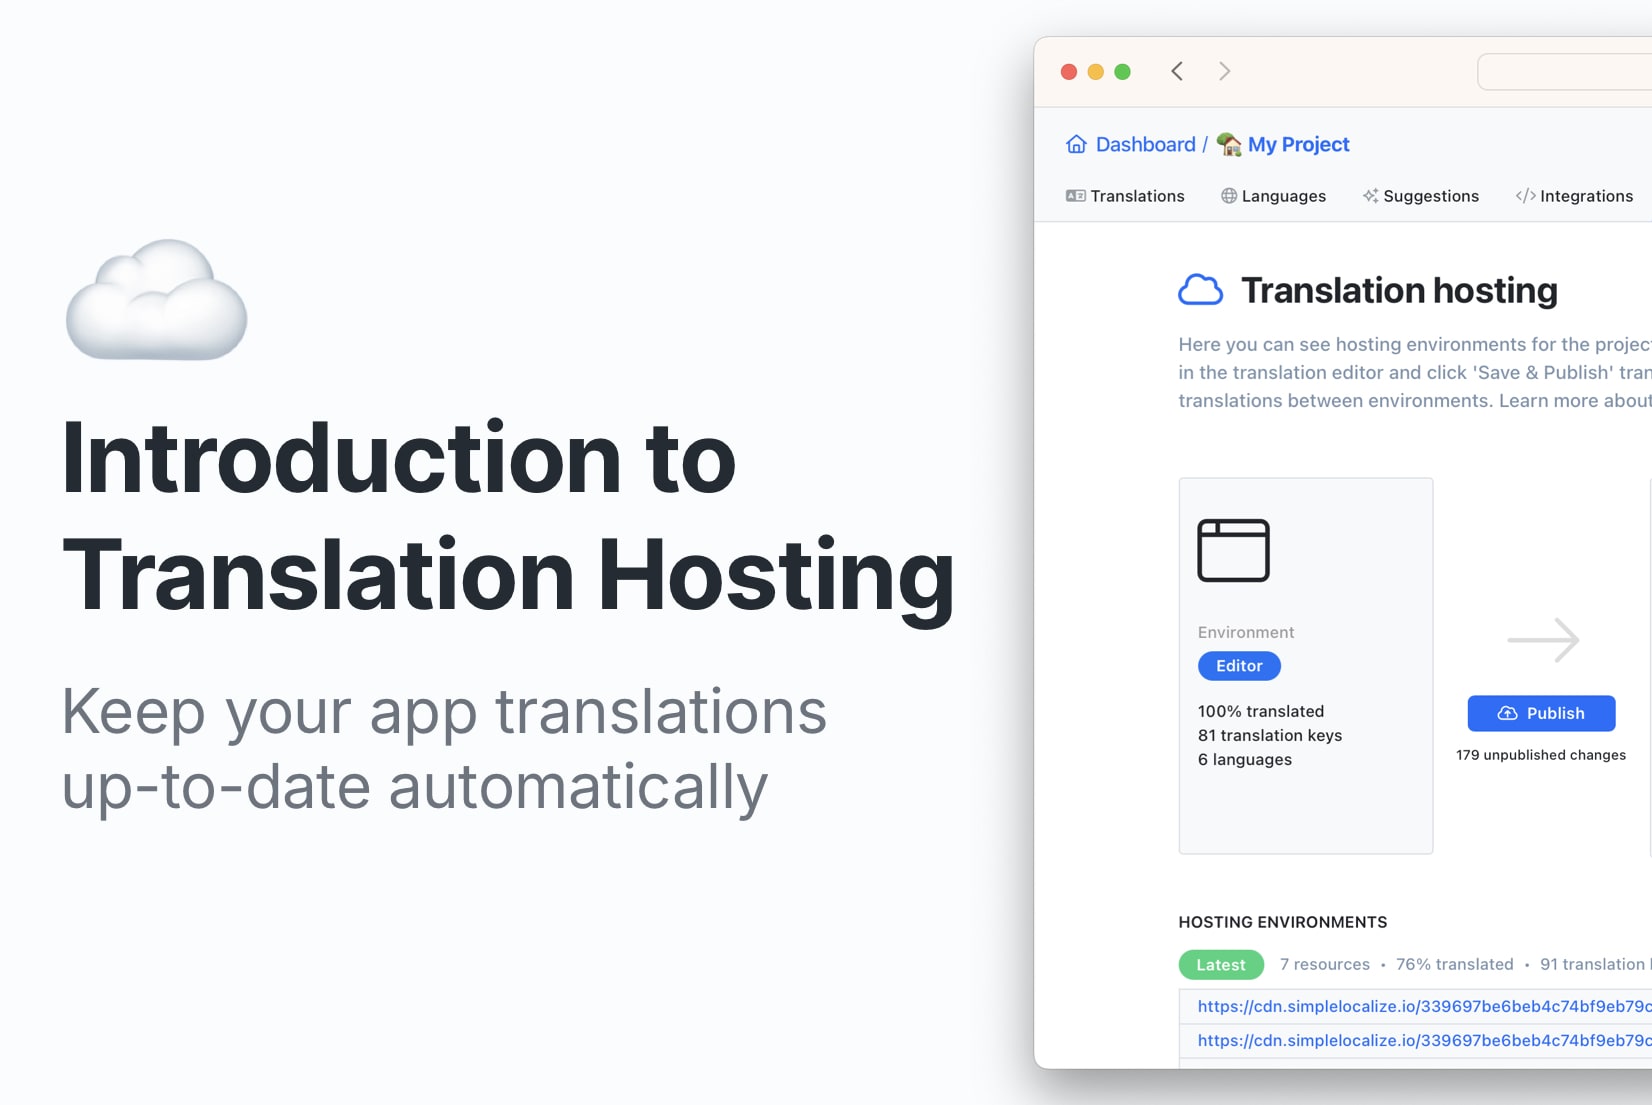1652x1105 pixels.
Task: Click the '81 translation keys' text
Action: pos(1270,735)
